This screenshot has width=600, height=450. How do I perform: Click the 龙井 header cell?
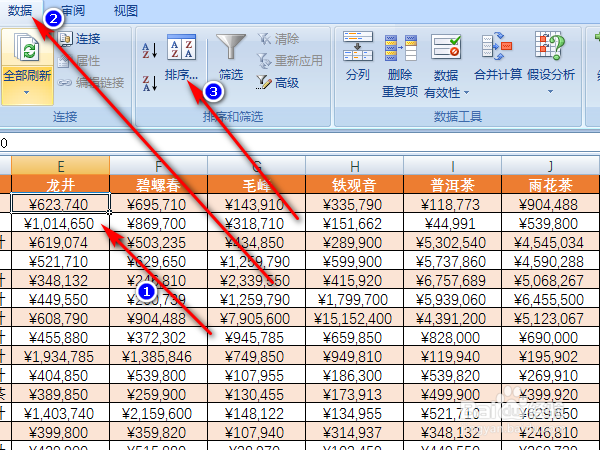(60, 185)
